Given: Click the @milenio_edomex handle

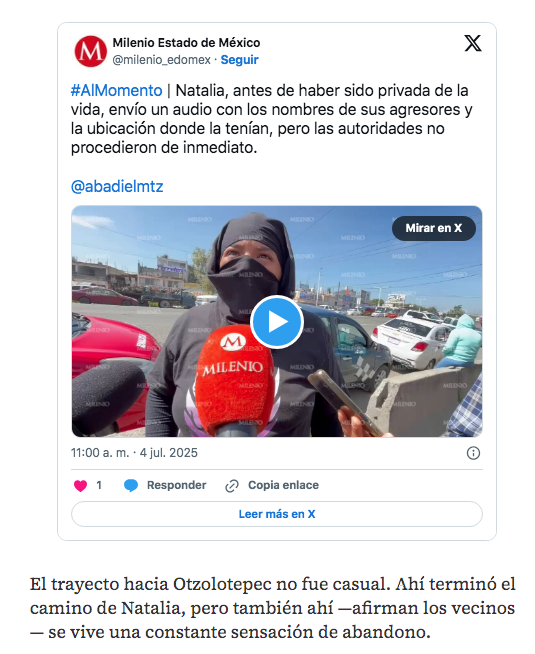Looking at the screenshot, I should click(161, 60).
